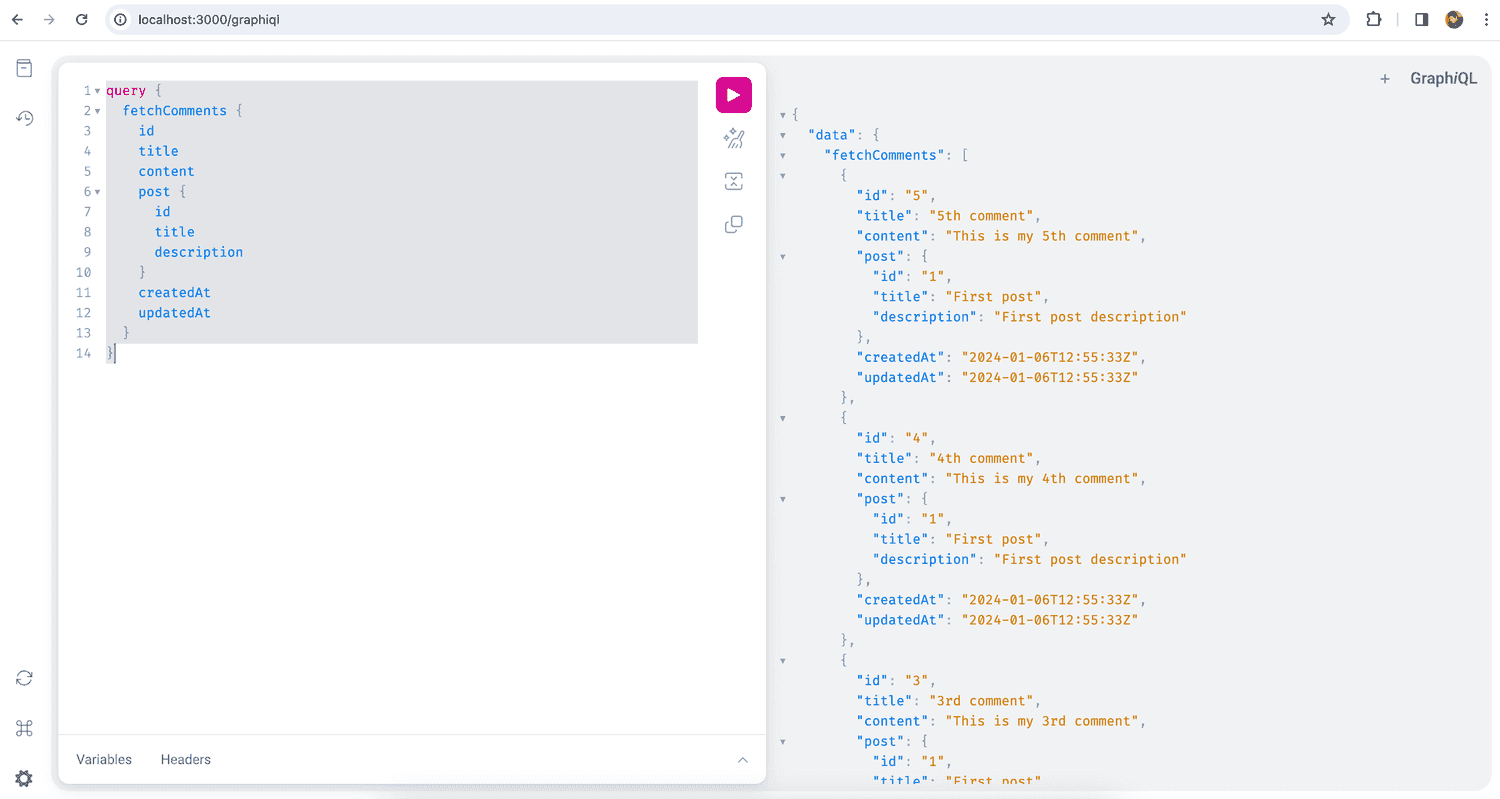The height and width of the screenshot is (799, 1500).
Task: Open the GraphiQL settings dialog
Action: [x=24, y=778]
